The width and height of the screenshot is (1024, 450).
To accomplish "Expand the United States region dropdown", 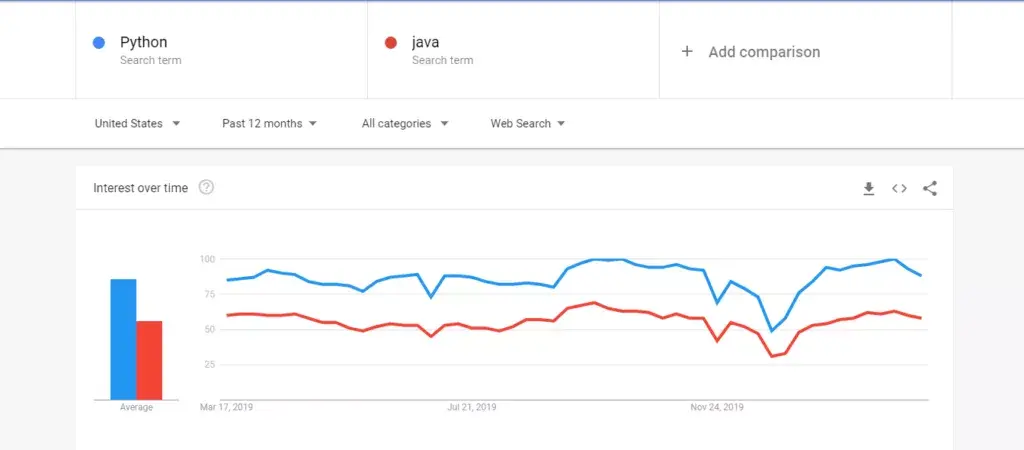I will point(137,124).
